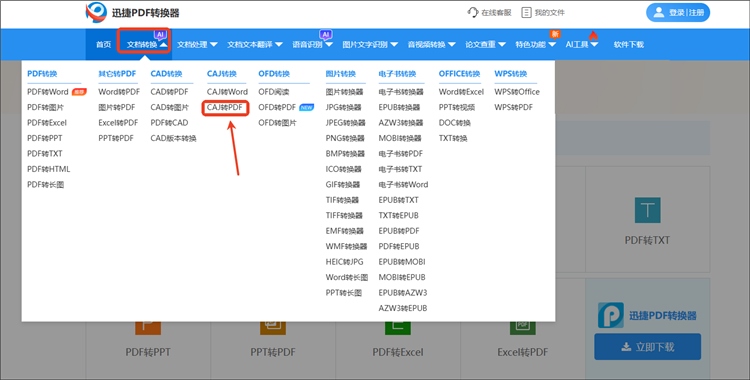The height and width of the screenshot is (380, 750).
Task: Open GIF转换器 entry
Action: click(x=343, y=184)
